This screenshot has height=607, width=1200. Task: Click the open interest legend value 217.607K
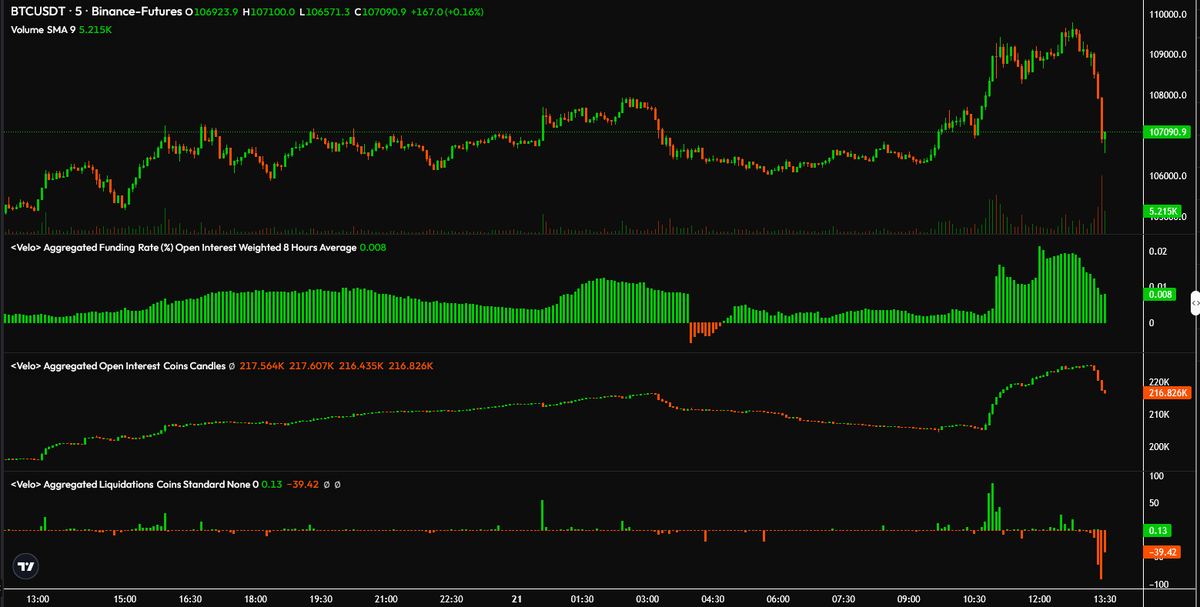click(x=311, y=366)
